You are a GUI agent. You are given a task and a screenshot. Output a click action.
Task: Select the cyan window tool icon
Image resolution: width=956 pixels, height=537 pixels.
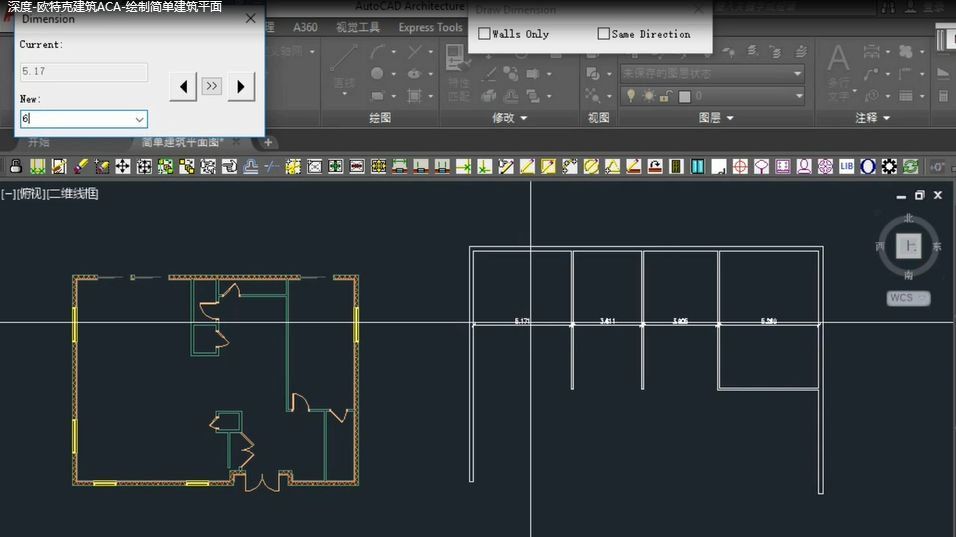tap(697, 166)
